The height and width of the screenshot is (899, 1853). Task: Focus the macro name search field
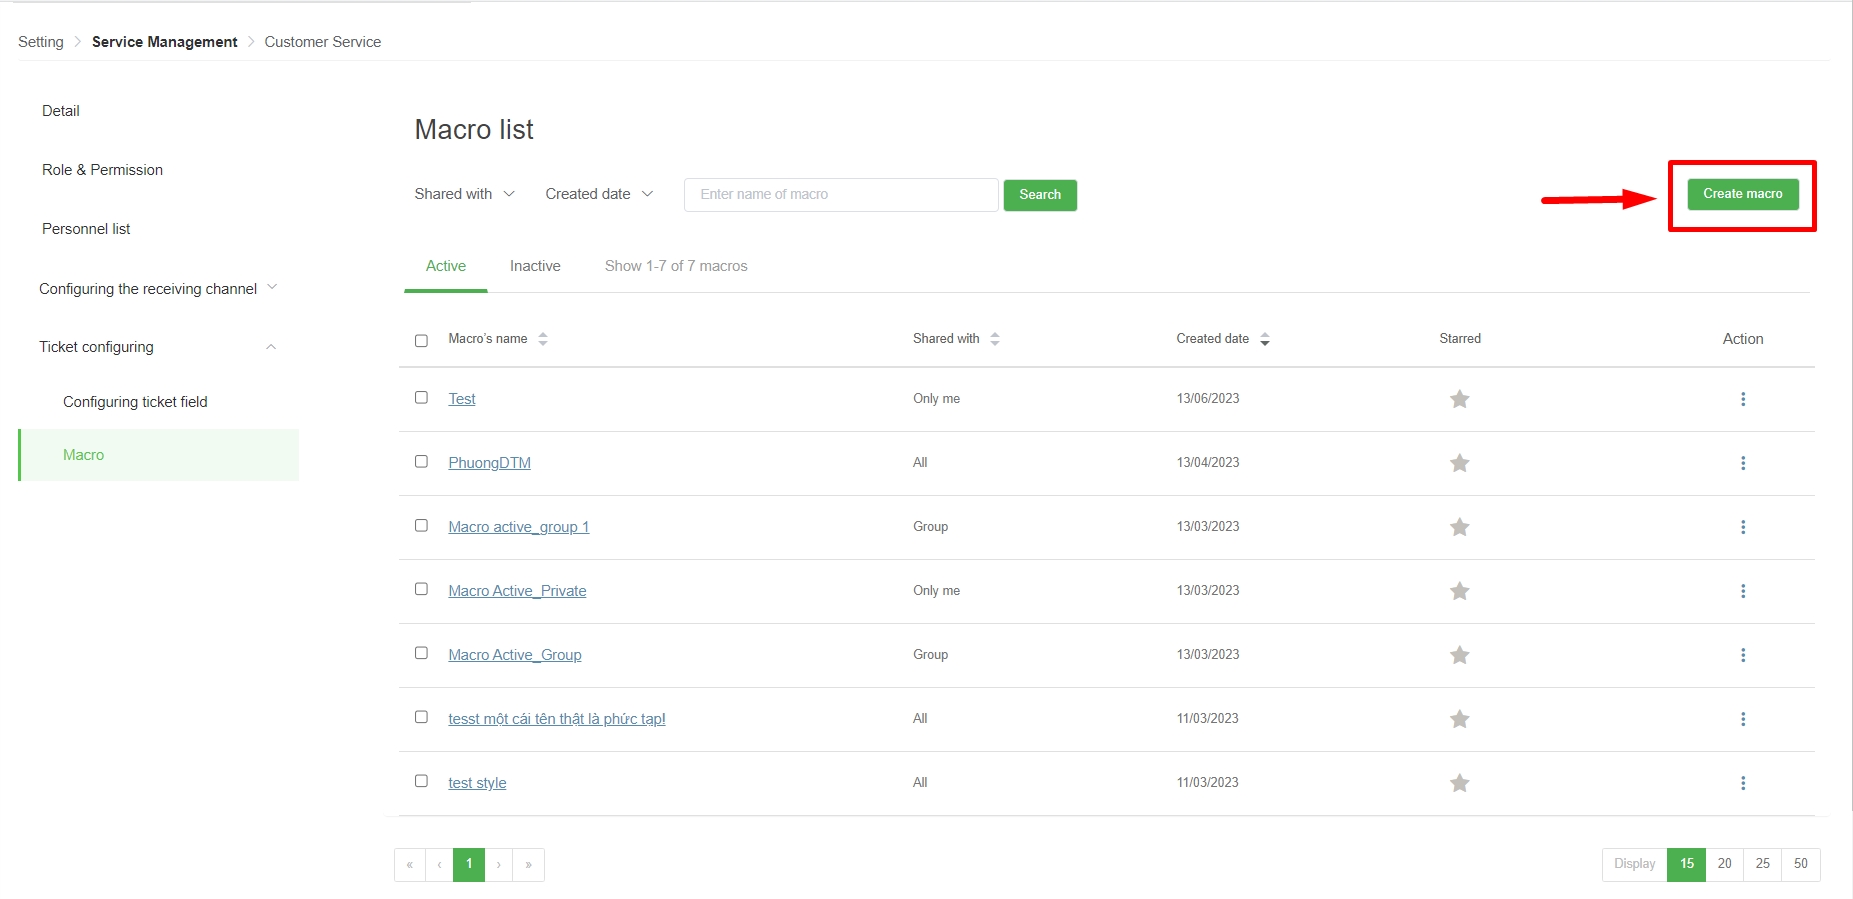[x=840, y=195]
